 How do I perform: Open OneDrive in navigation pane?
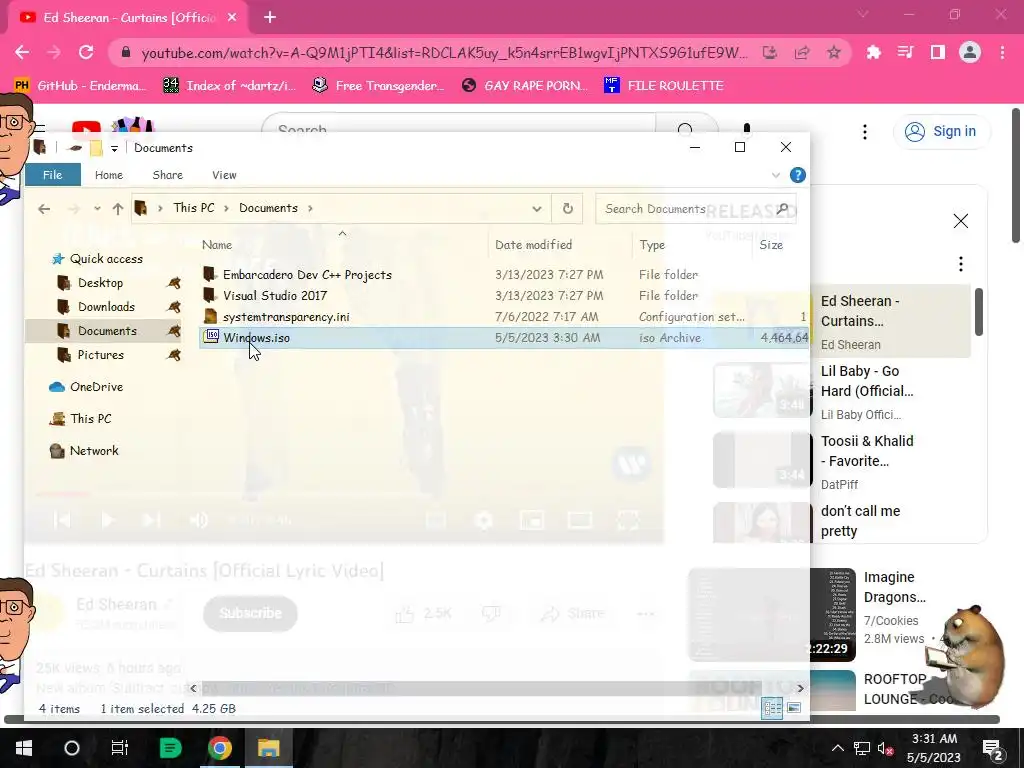96,387
